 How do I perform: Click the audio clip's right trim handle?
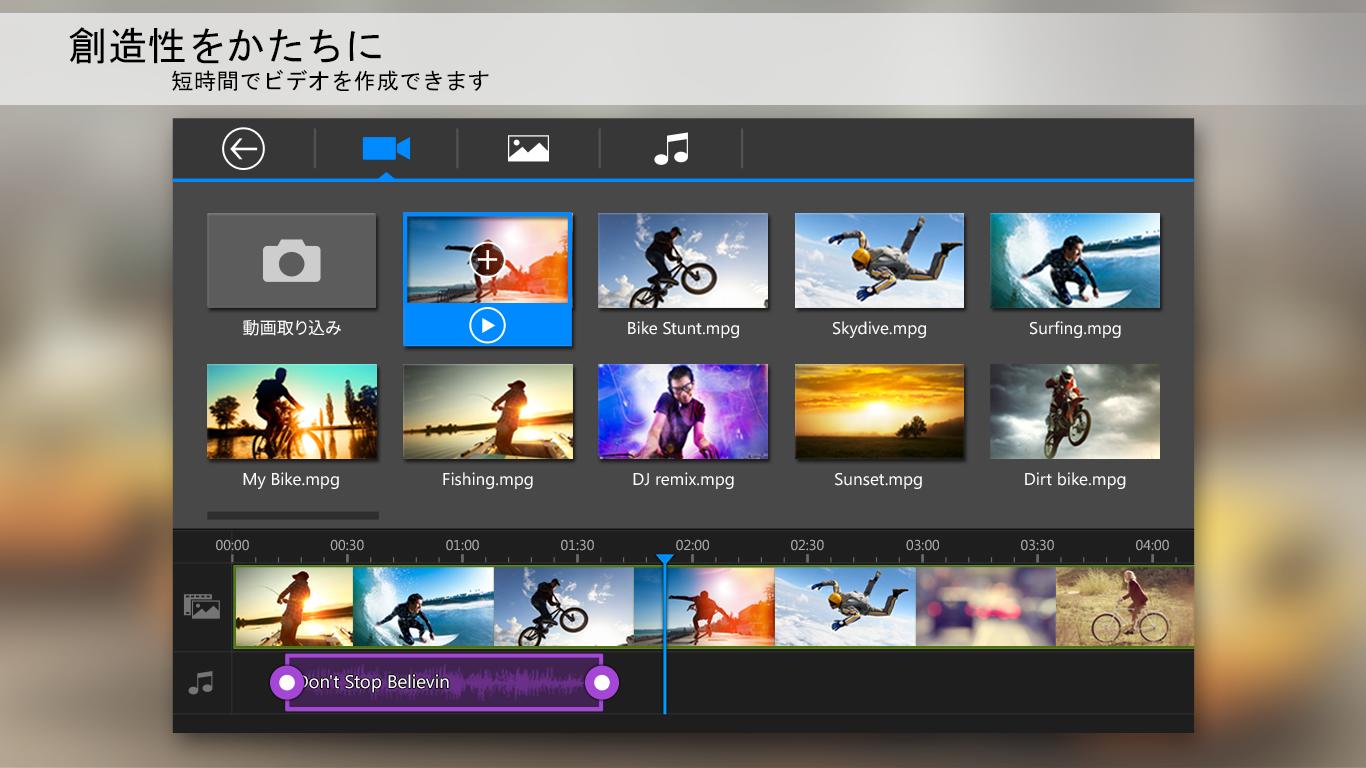click(x=602, y=683)
